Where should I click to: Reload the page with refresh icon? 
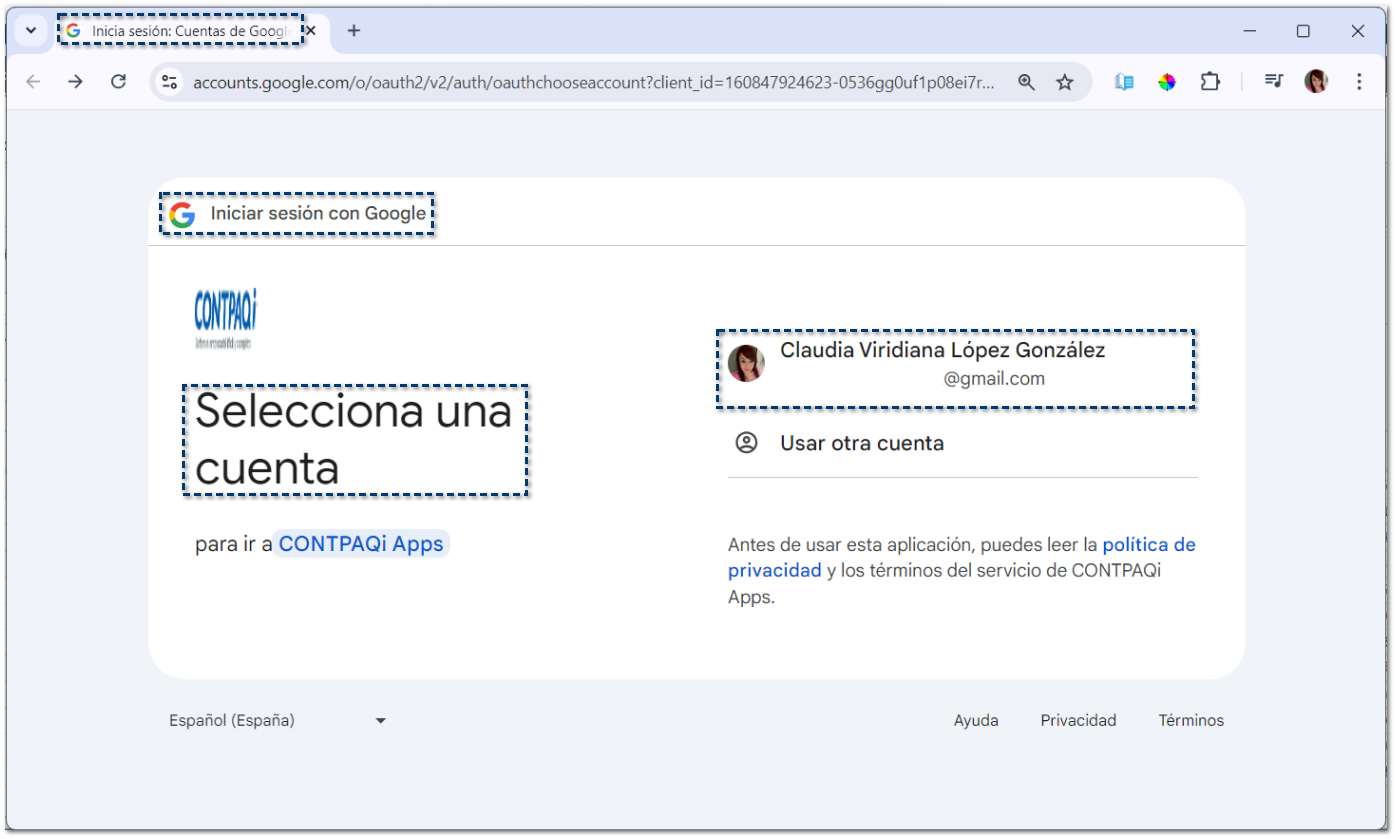click(x=118, y=82)
